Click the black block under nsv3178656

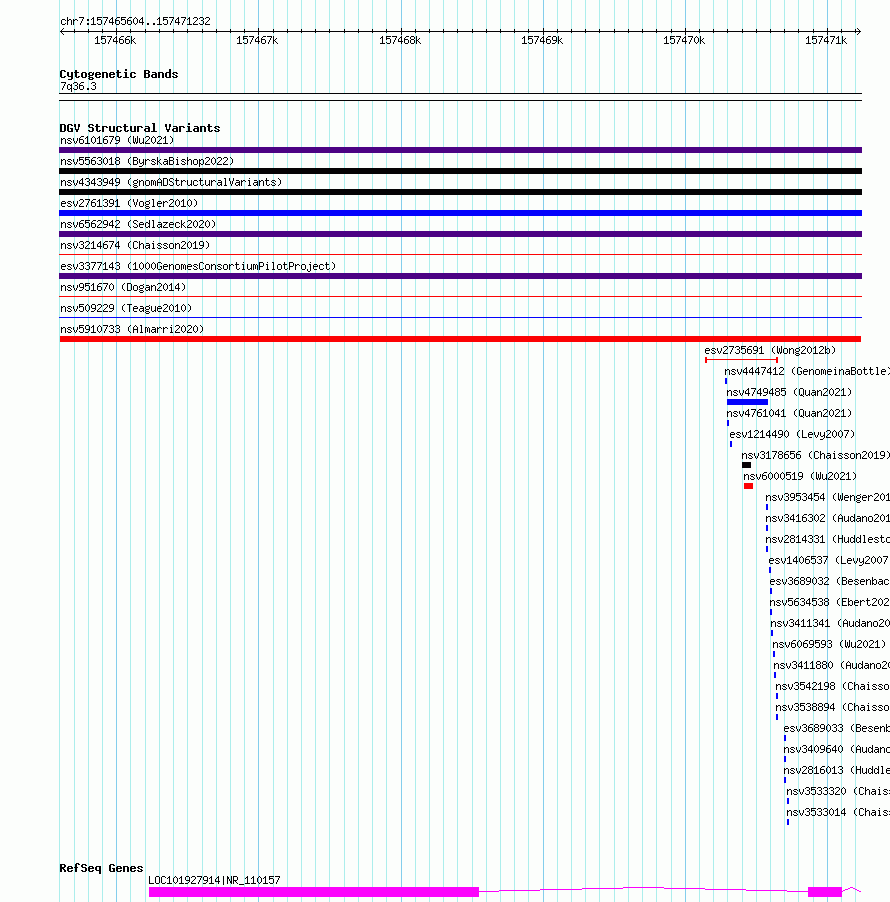click(746, 465)
